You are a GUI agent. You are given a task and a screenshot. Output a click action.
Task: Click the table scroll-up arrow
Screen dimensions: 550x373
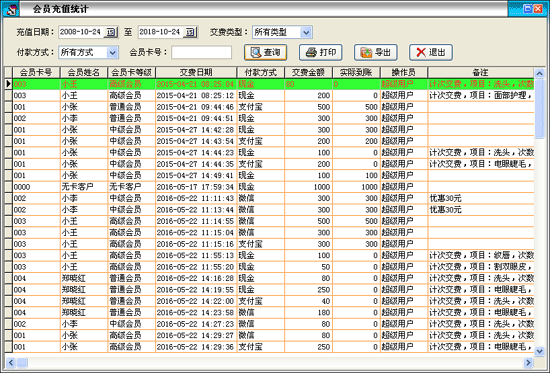pos(539,73)
